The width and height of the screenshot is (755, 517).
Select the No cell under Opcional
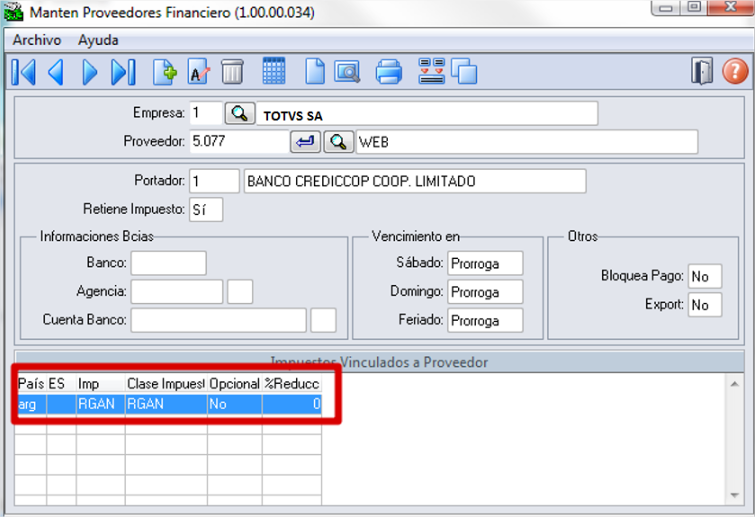[x=234, y=404]
